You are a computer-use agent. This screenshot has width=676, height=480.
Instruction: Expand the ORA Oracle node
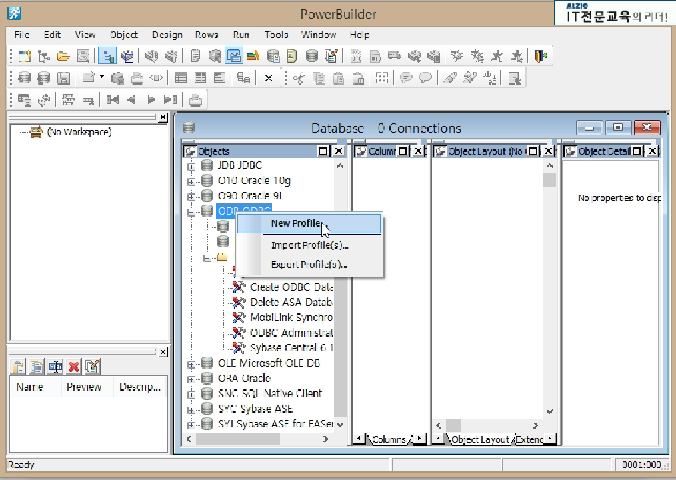[191, 379]
